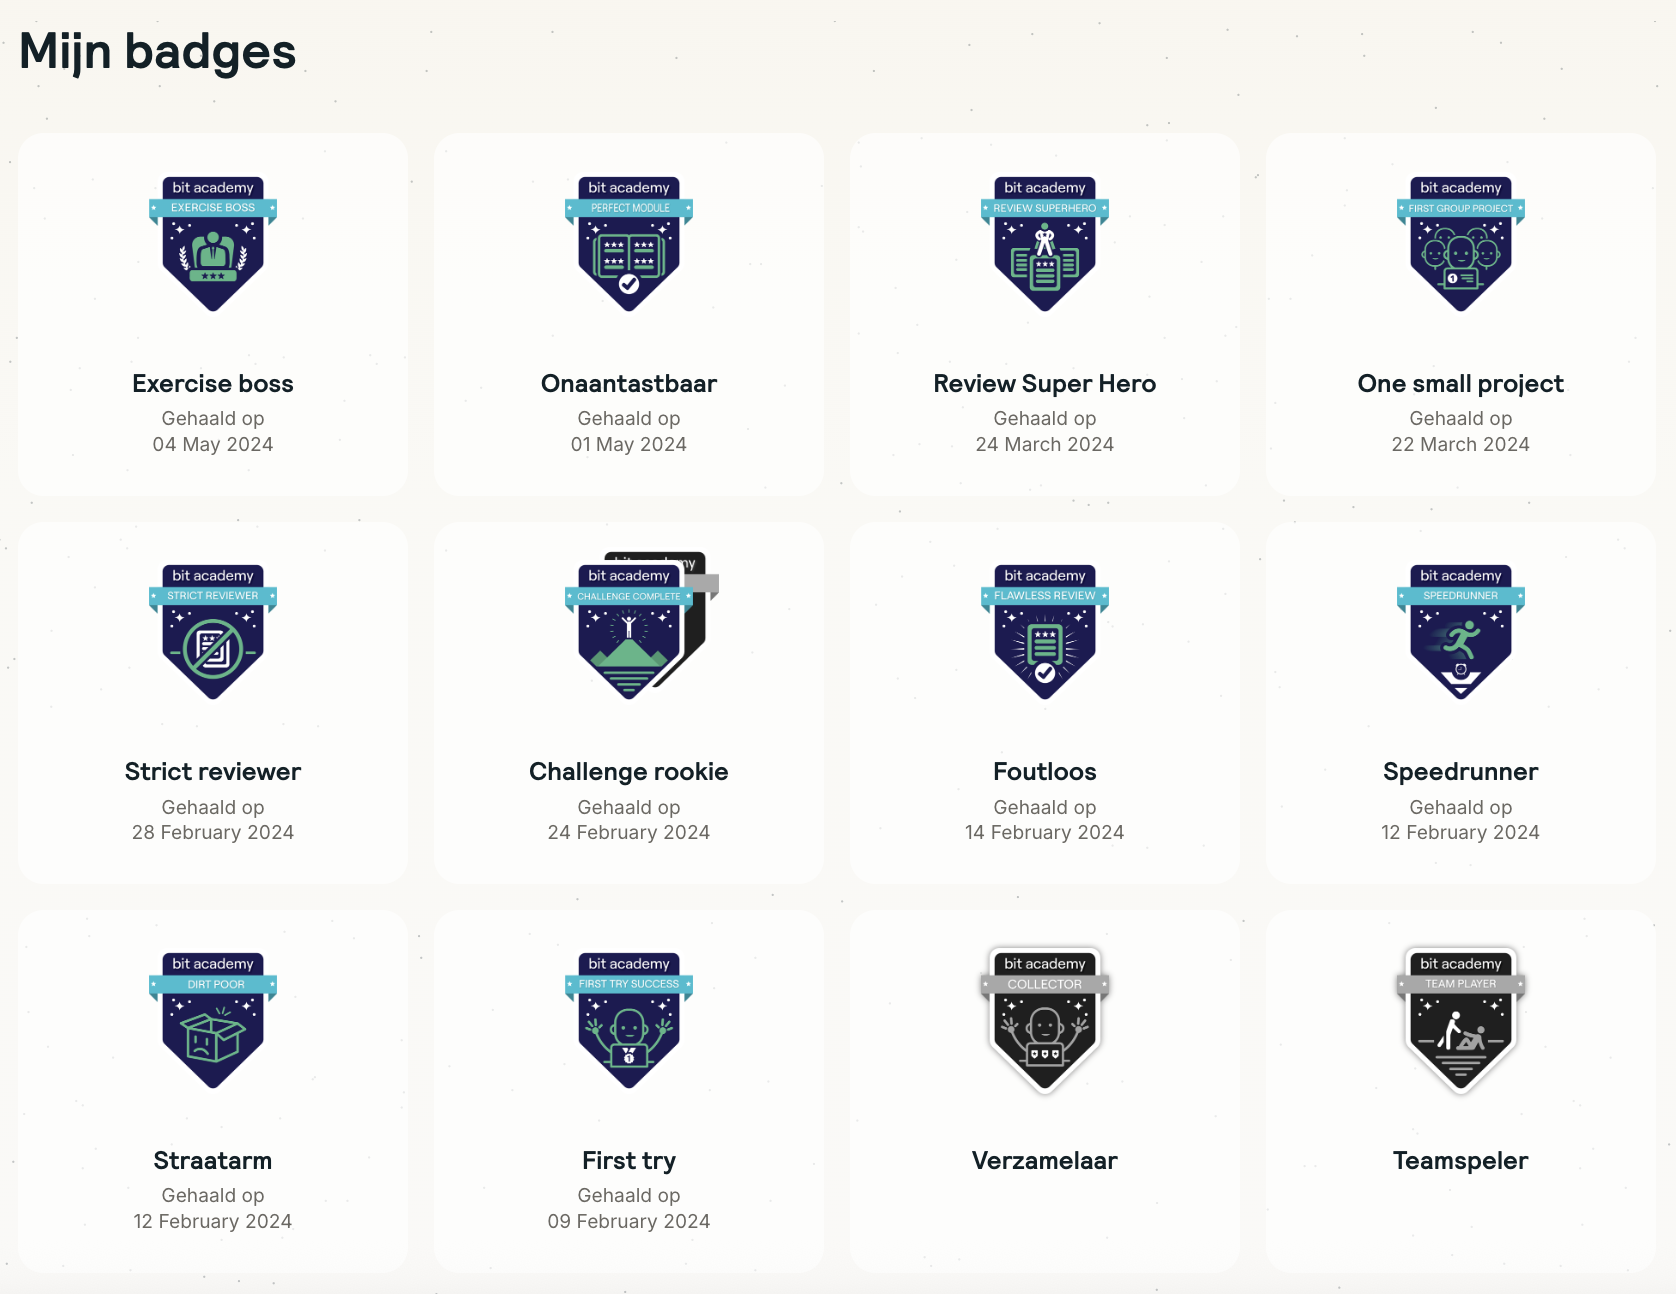The width and height of the screenshot is (1676, 1294).
Task: Open the "Onaantastbaar" badge title
Action: [629, 384]
